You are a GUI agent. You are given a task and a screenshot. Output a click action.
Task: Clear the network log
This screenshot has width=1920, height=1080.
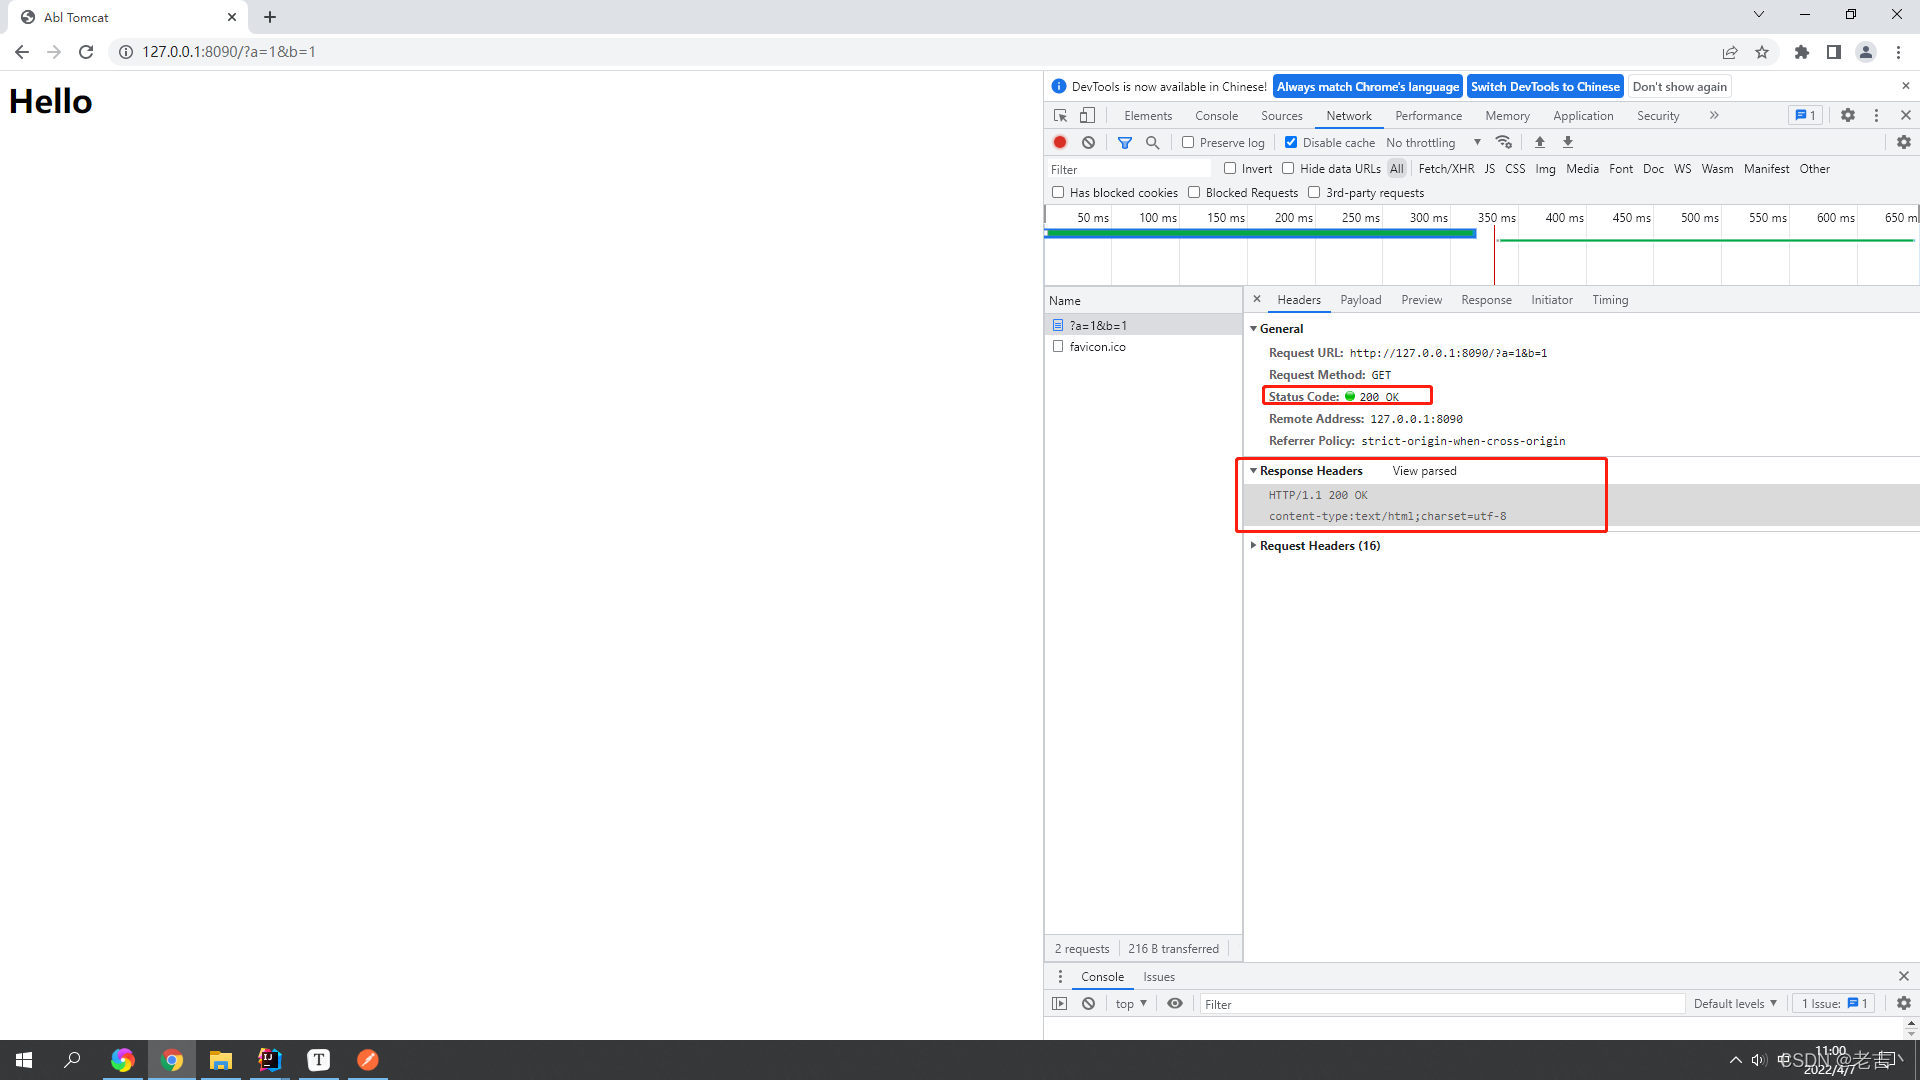[x=1088, y=142]
